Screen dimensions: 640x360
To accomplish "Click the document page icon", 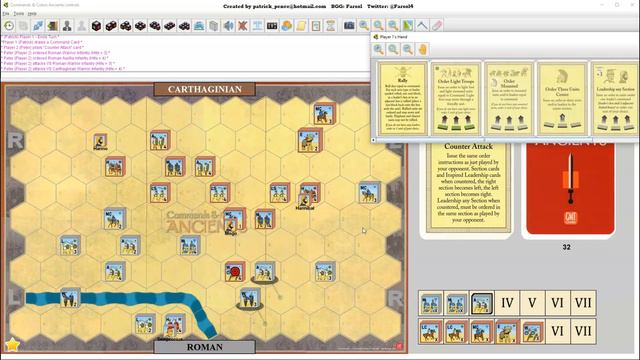I will point(316,26).
